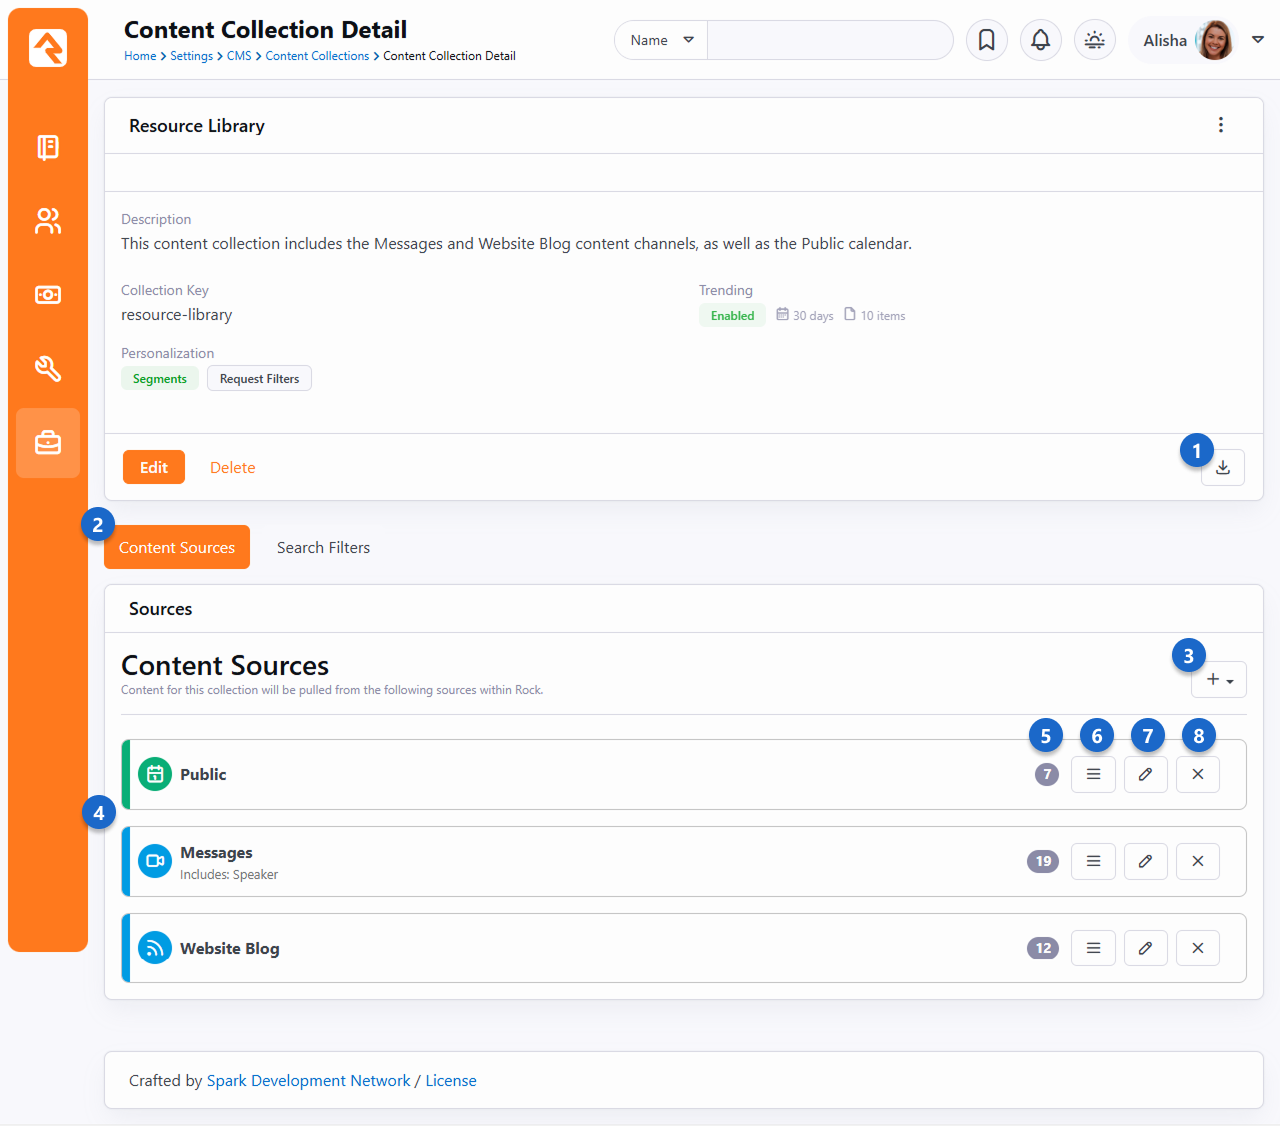1280x1126 pixels.
Task: Click the Resource Library panel title
Action: coord(197,125)
